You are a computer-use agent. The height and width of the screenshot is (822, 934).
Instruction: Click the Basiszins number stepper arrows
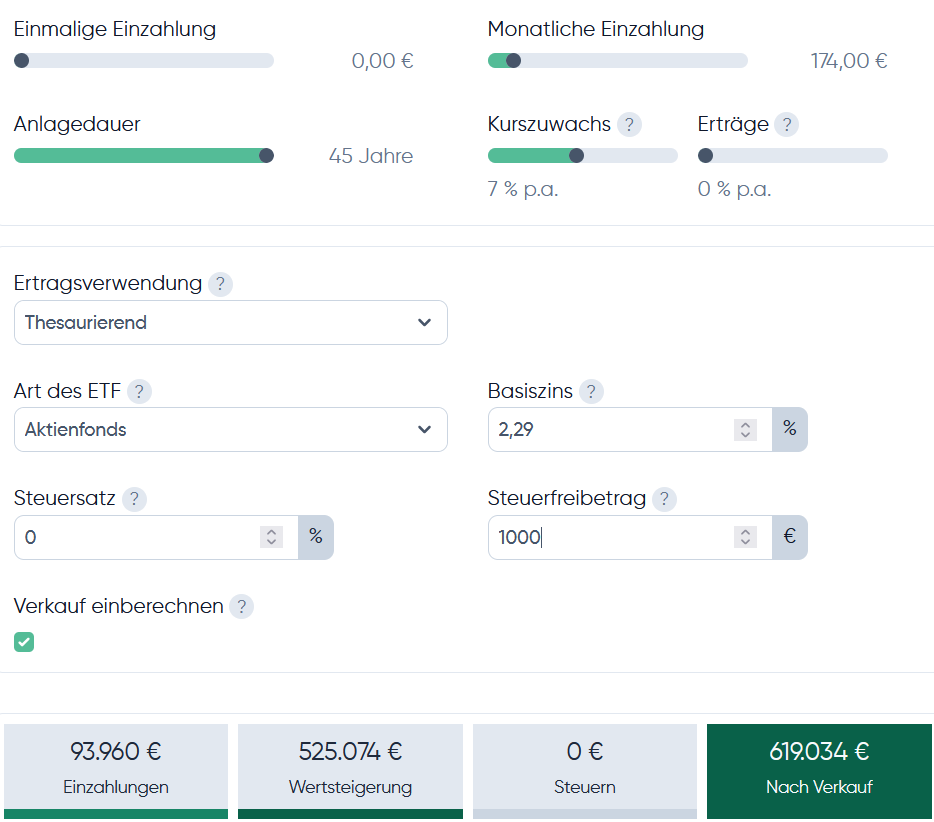(745, 430)
